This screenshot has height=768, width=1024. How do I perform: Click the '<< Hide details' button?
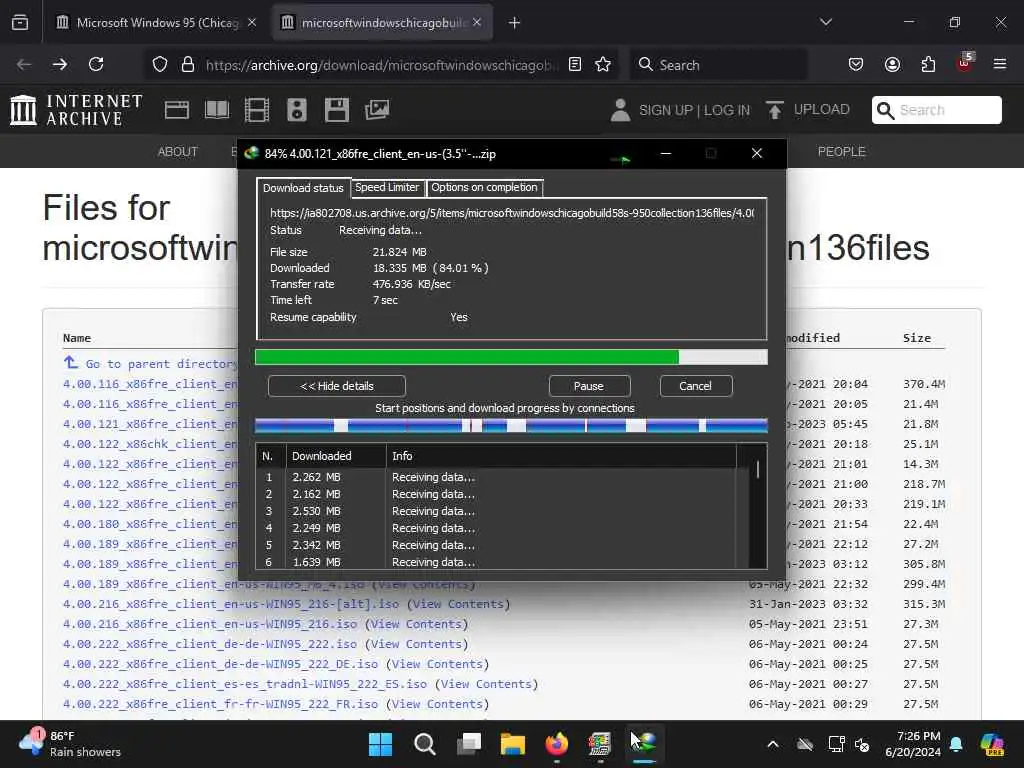pos(336,386)
